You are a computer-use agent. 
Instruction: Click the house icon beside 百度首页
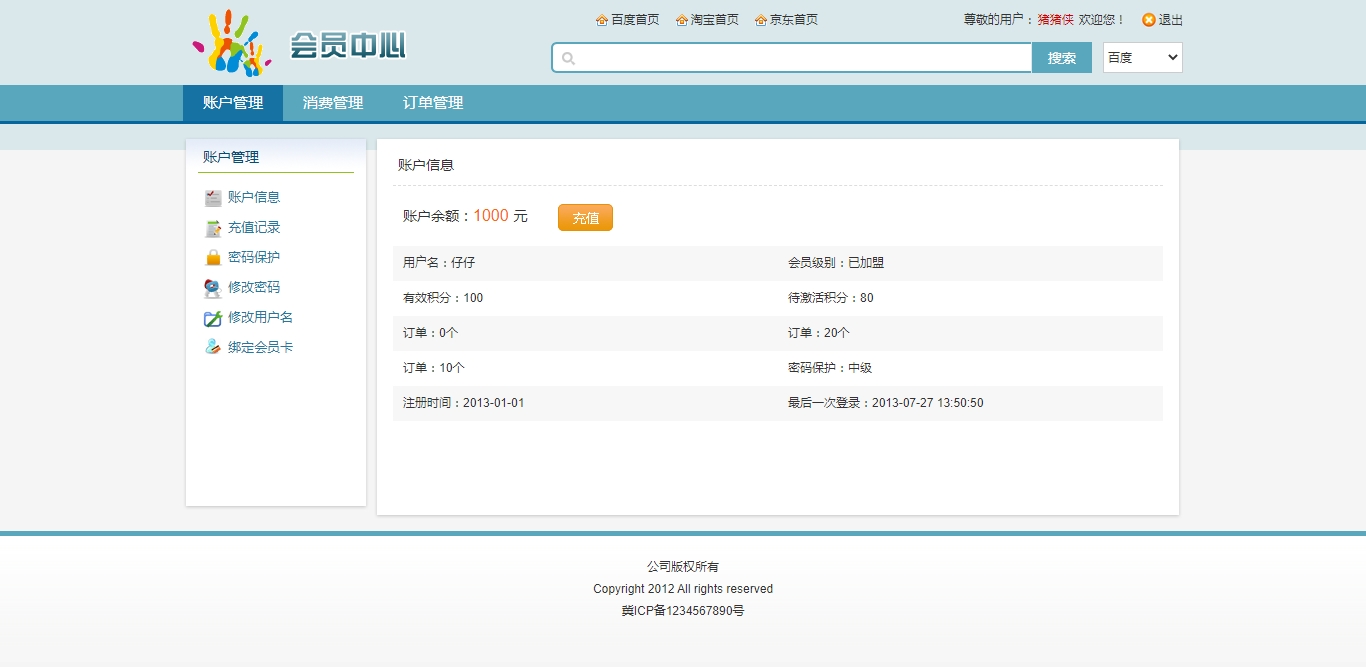[x=602, y=20]
